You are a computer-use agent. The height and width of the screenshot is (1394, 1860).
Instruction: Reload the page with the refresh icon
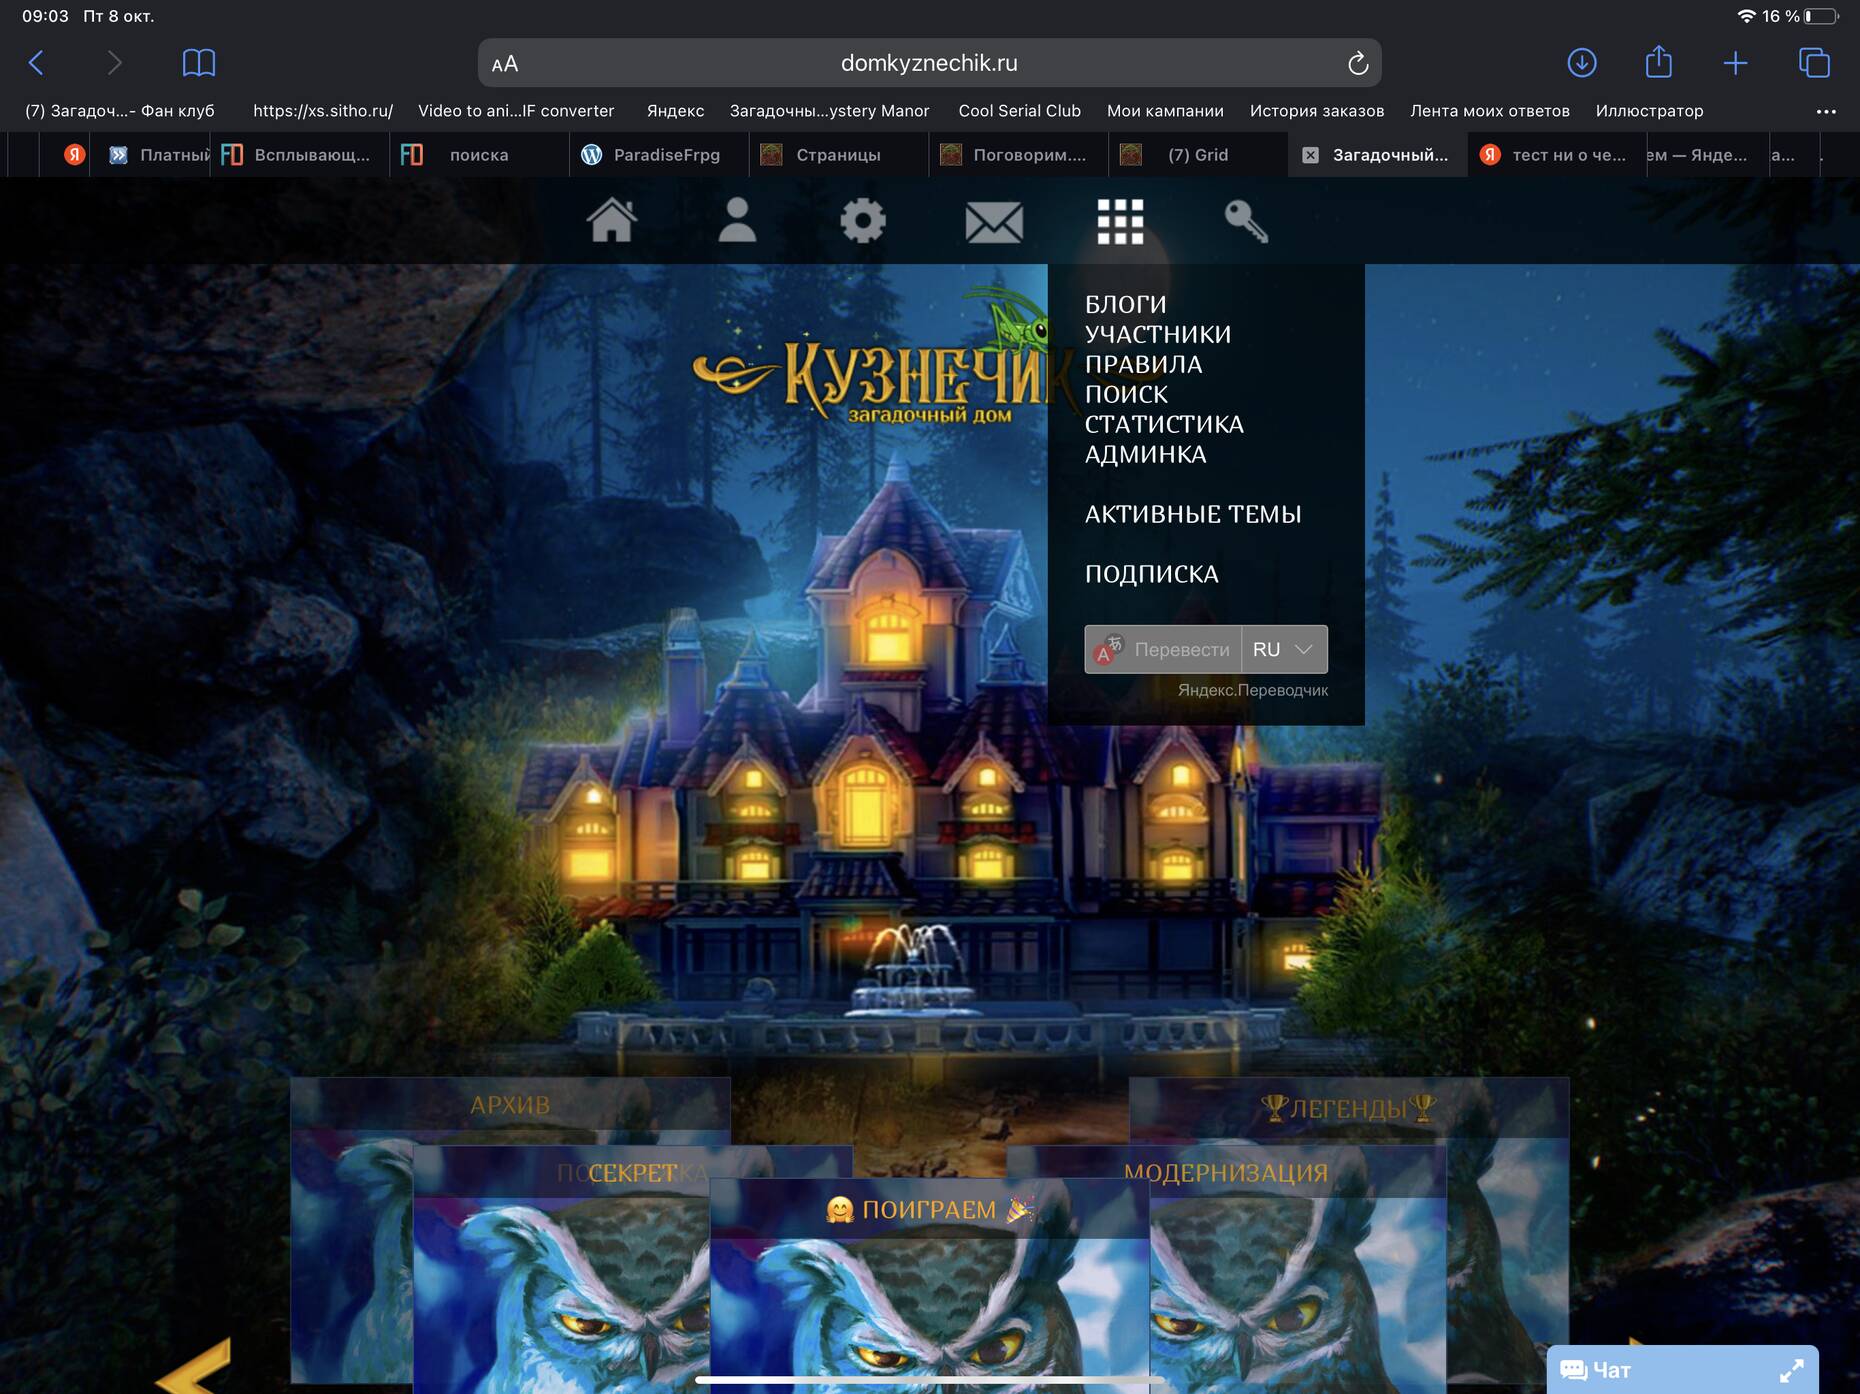point(1357,63)
